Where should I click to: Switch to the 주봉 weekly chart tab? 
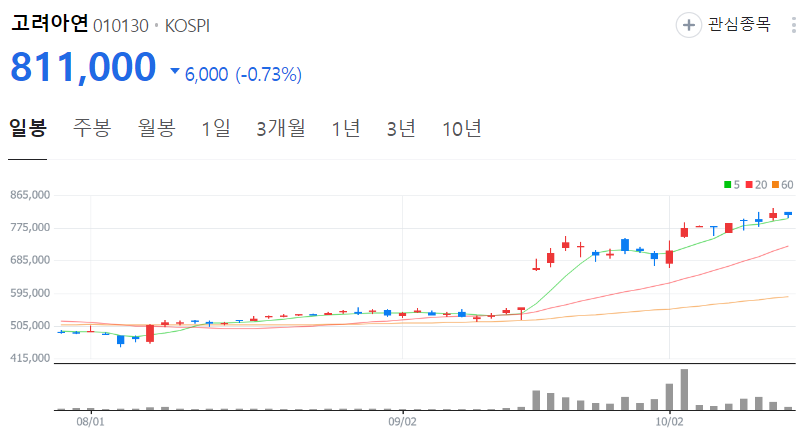click(x=92, y=128)
